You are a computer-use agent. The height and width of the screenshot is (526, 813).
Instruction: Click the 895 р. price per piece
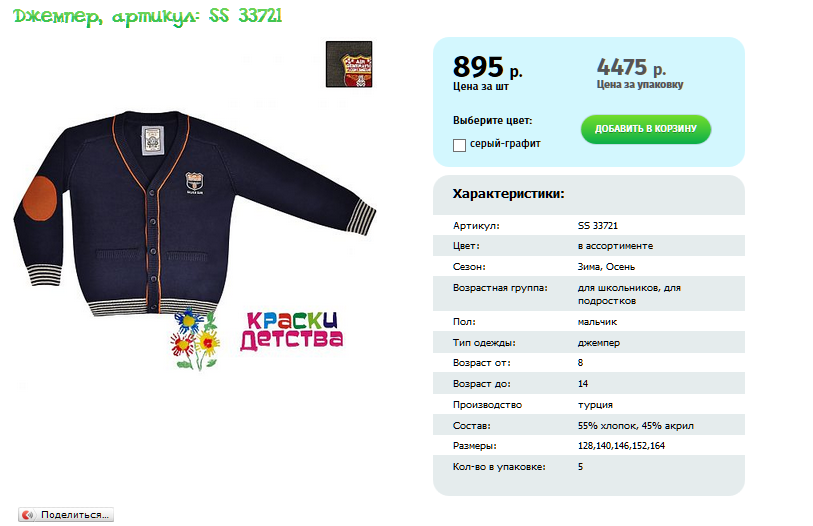tap(487, 67)
